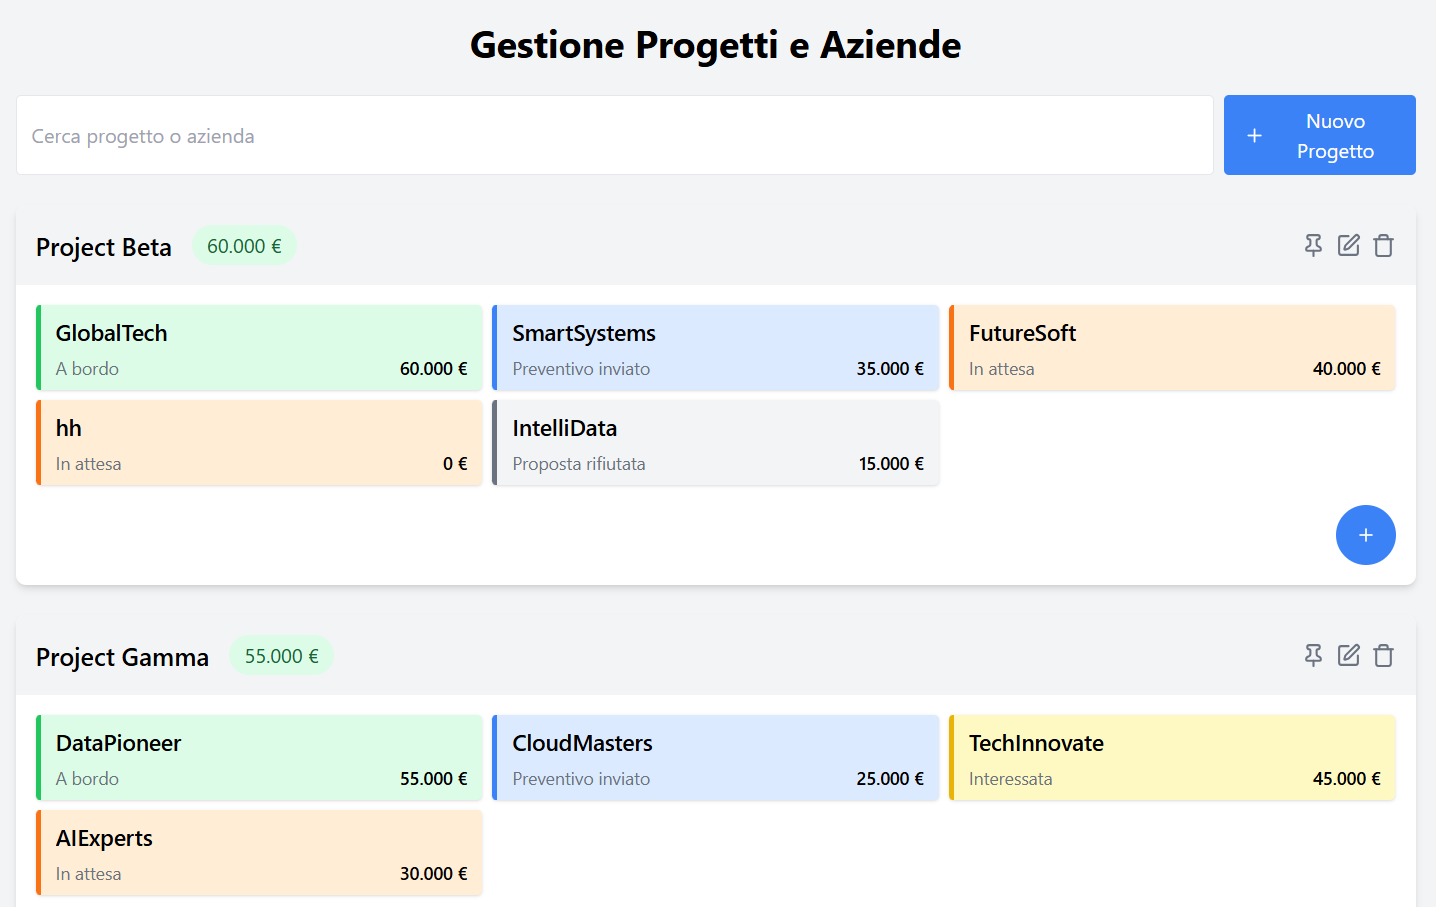The width and height of the screenshot is (1436, 907).
Task: Pin Project Gamma with the pin icon
Action: (x=1313, y=655)
